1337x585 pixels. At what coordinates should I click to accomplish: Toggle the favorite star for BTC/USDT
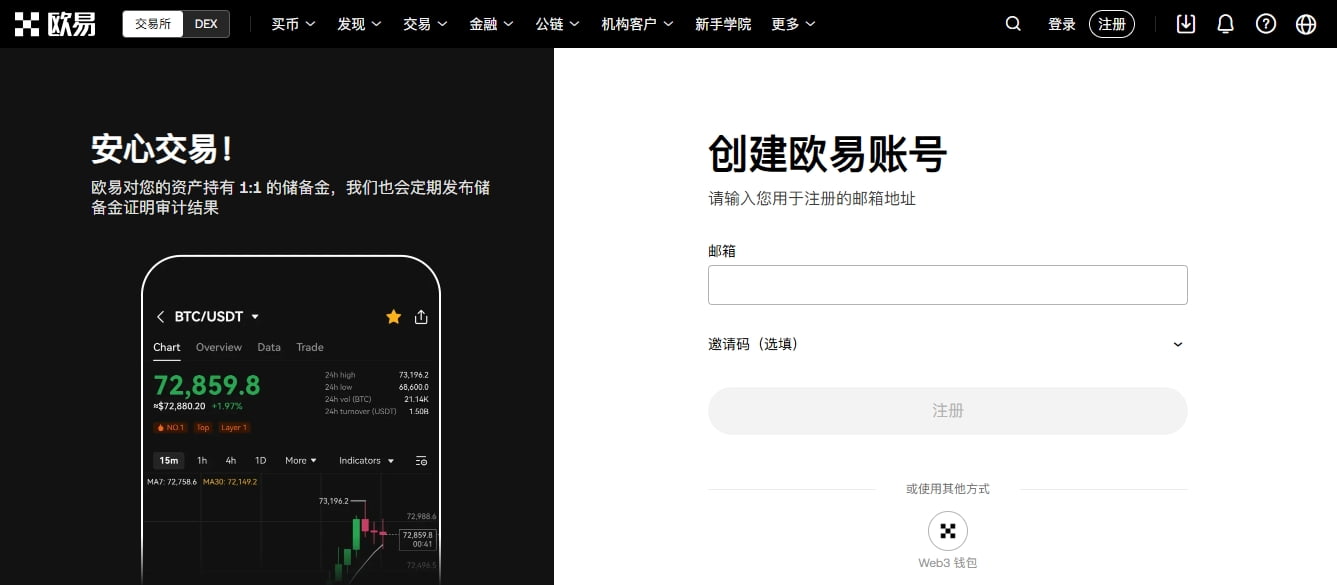(x=393, y=316)
